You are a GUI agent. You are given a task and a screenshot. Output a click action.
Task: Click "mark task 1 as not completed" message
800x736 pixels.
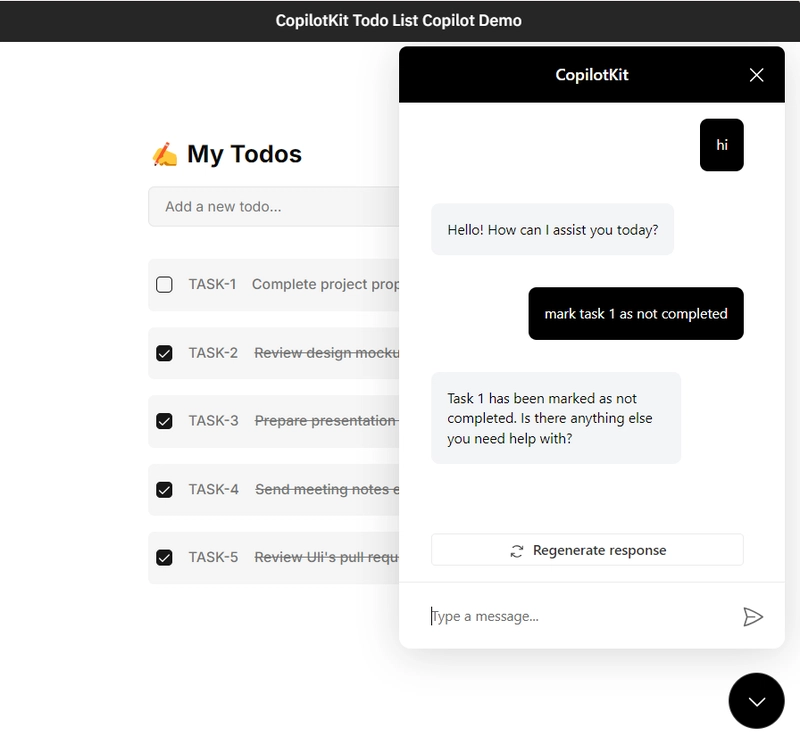pyautogui.click(x=636, y=314)
